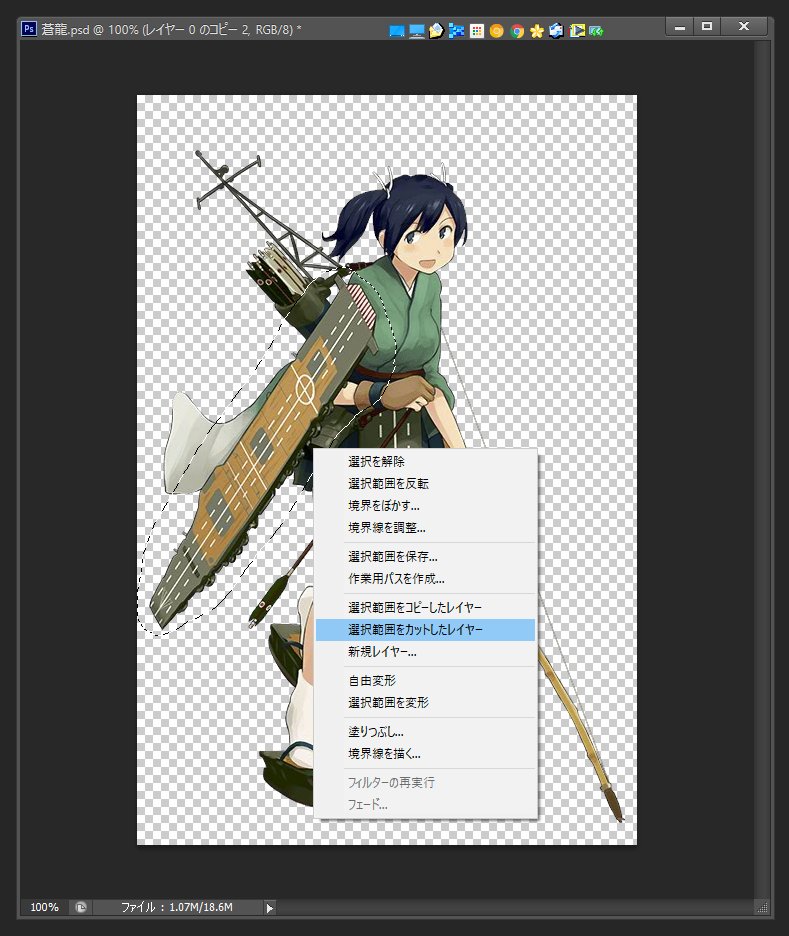Click the colorful grid icon in title bar

[x=477, y=30]
